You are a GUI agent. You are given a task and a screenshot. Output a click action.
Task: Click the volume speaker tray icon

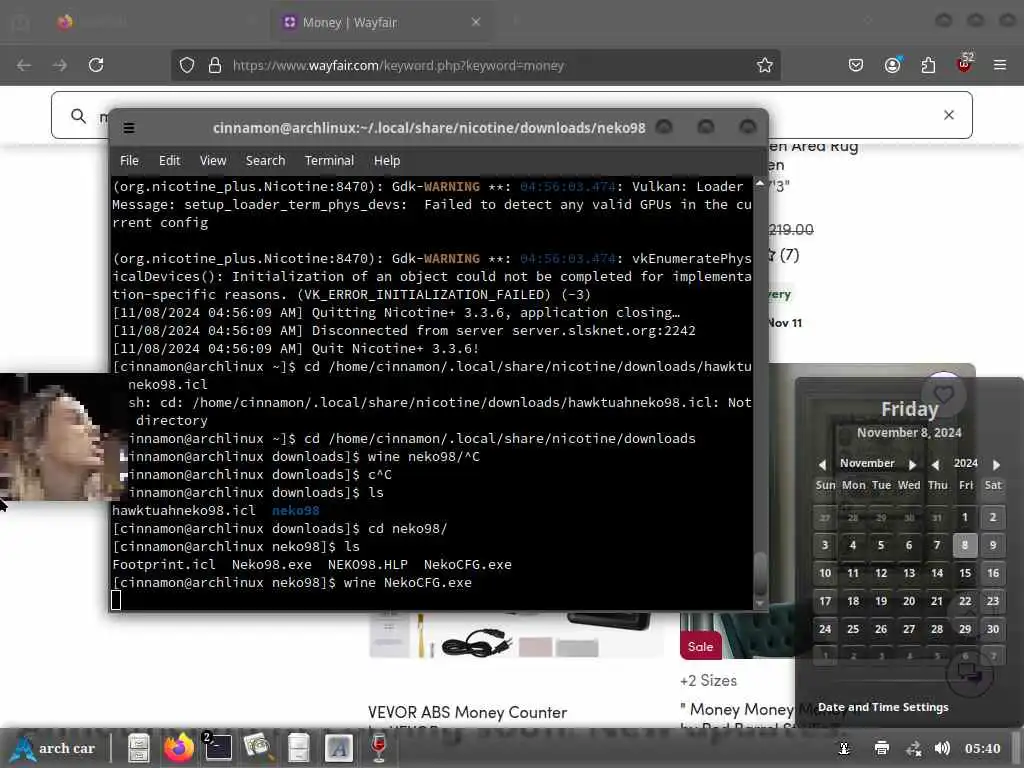[942, 748]
